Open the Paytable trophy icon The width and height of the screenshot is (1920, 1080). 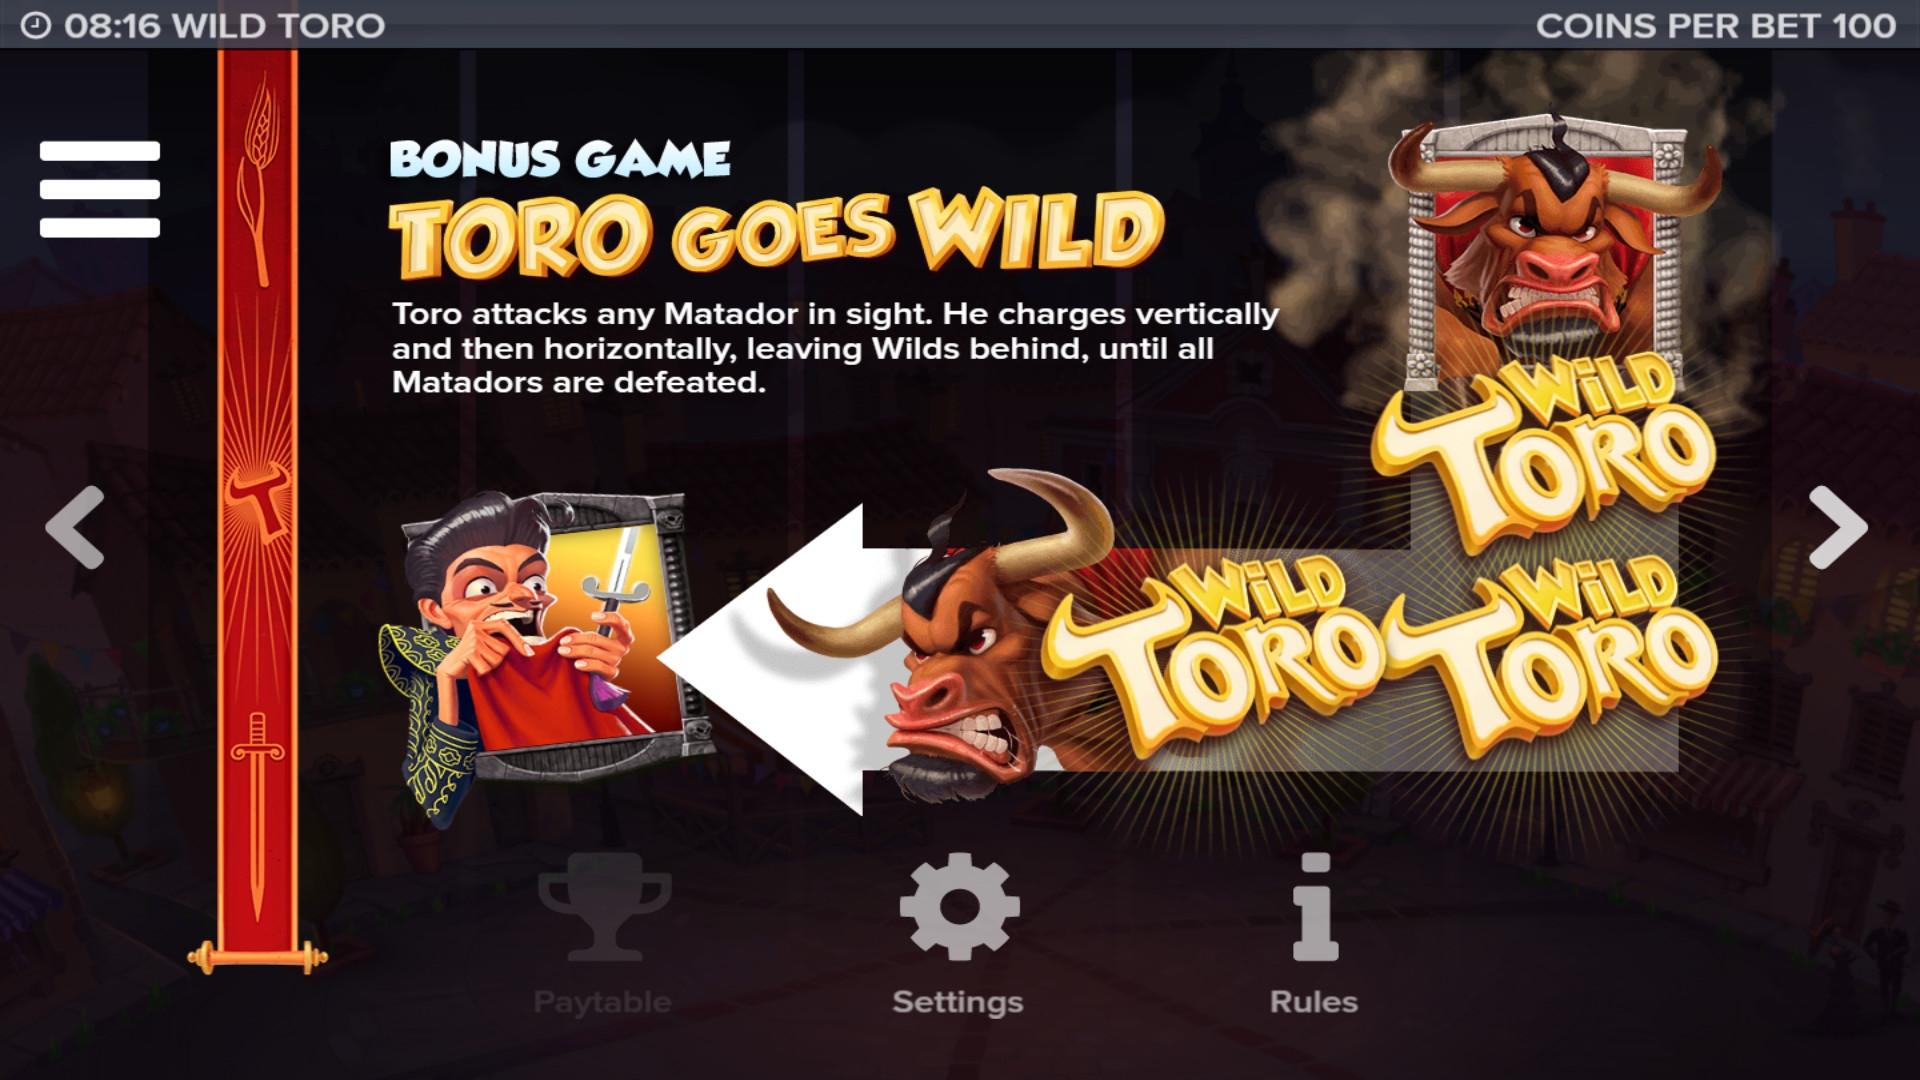pyautogui.click(x=604, y=906)
